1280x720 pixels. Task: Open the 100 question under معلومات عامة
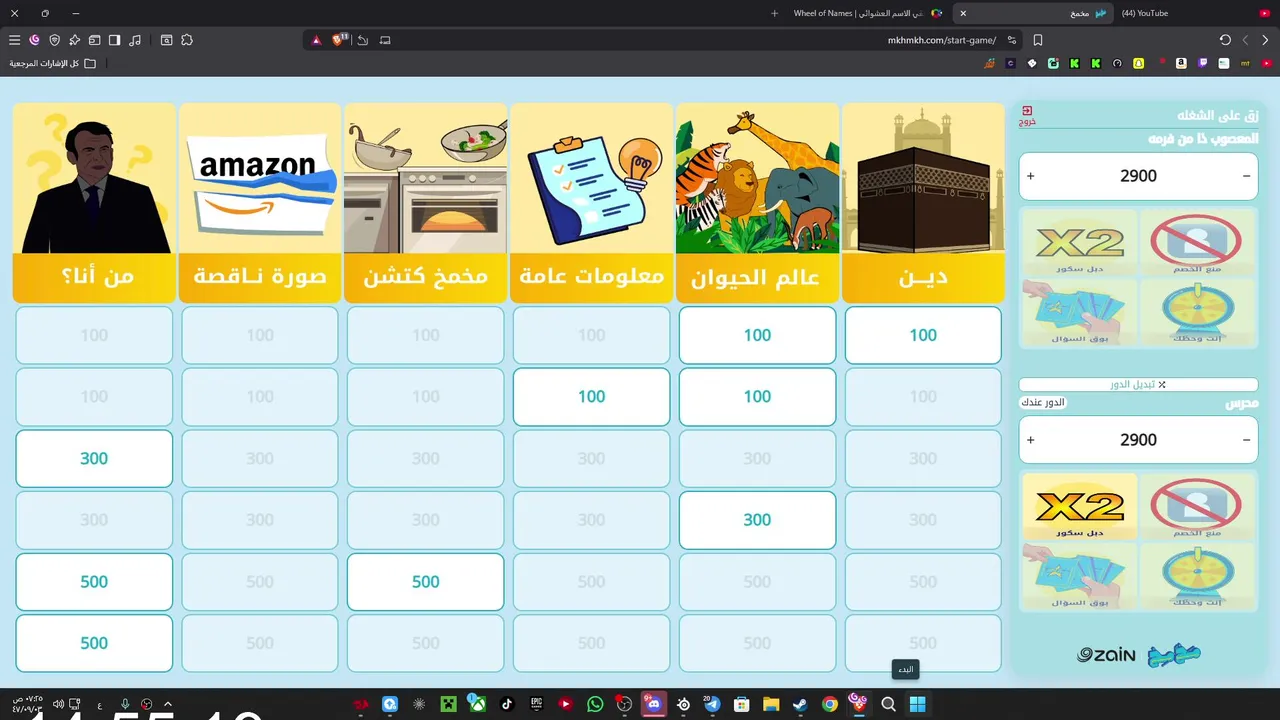[x=591, y=397]
